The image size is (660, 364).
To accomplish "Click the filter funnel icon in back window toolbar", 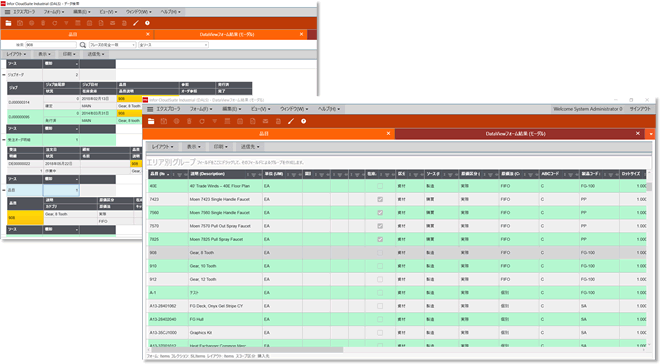I will 66,23.
